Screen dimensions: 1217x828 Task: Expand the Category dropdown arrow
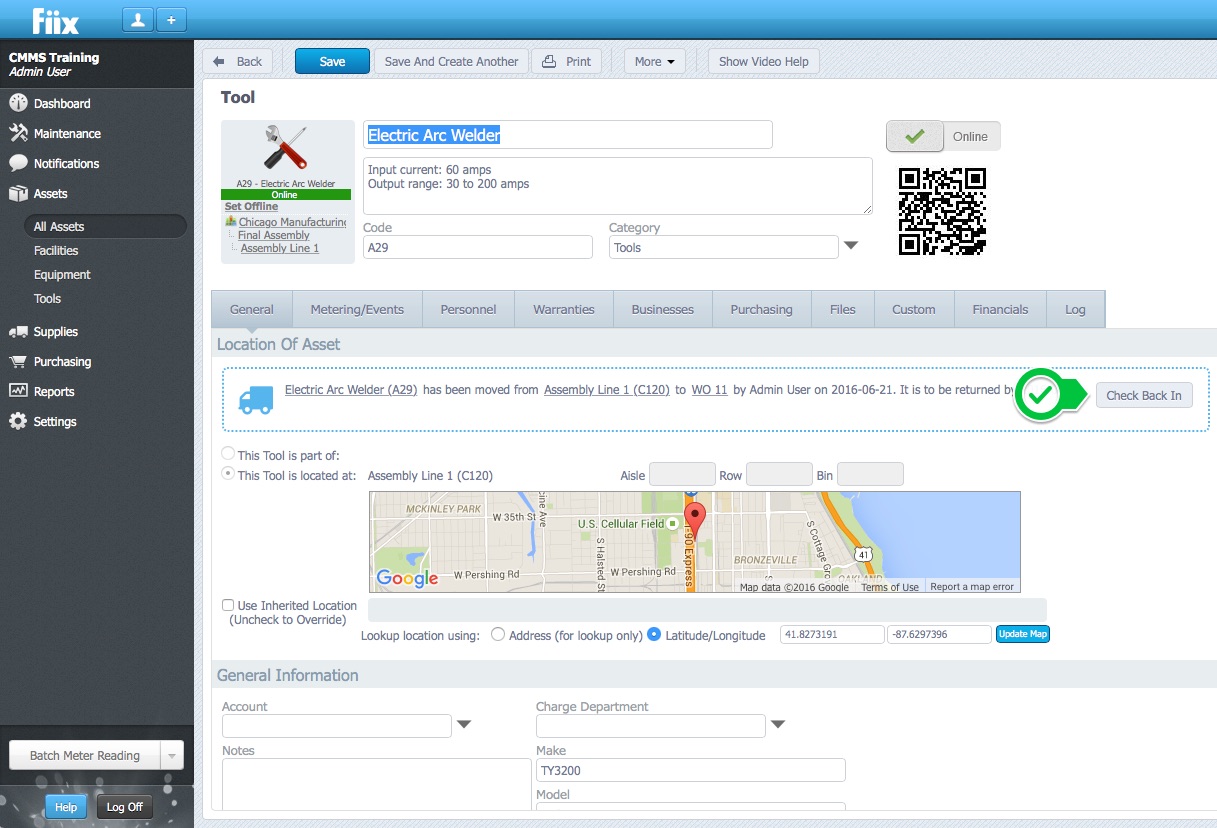pyautogui.click(x=851, y=246)
